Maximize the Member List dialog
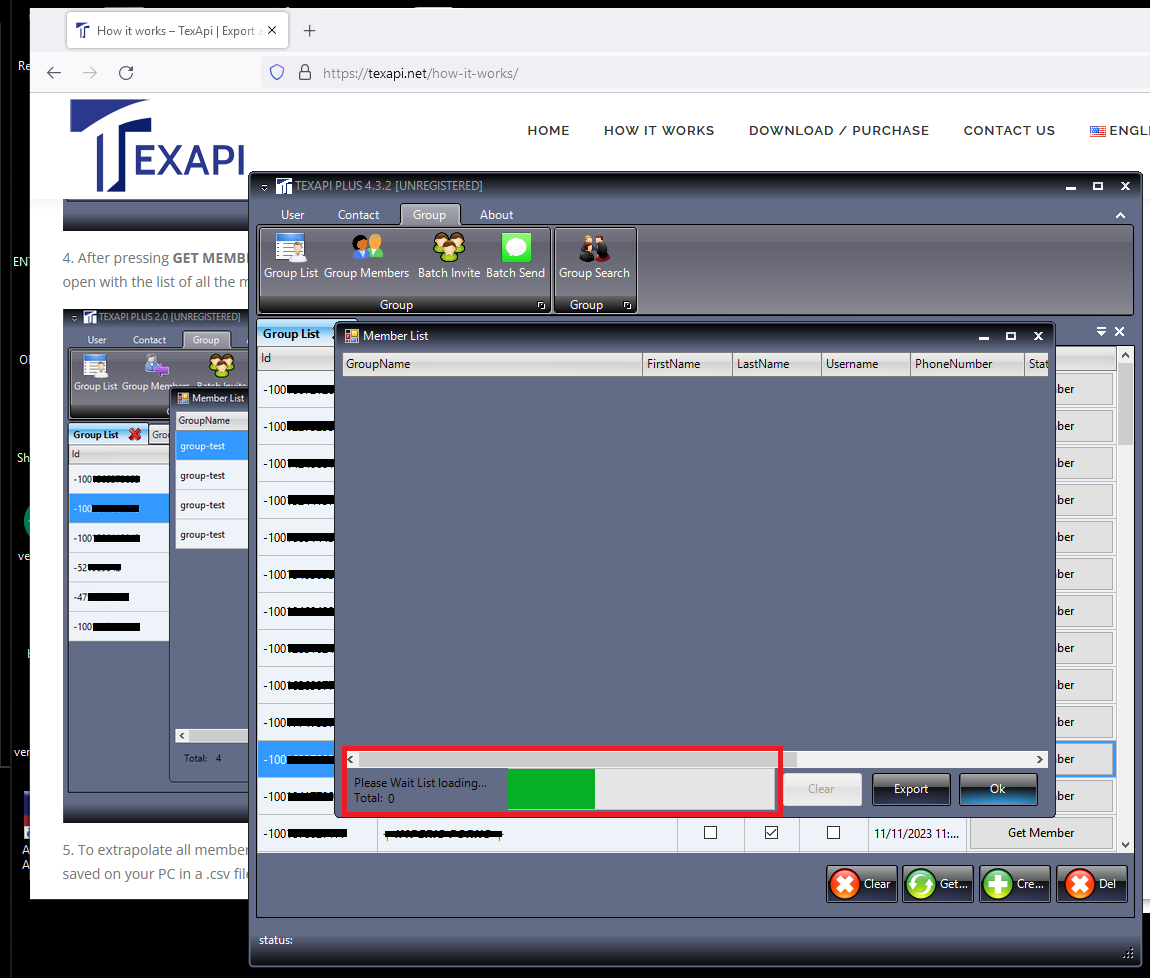 click(1011, 336)
